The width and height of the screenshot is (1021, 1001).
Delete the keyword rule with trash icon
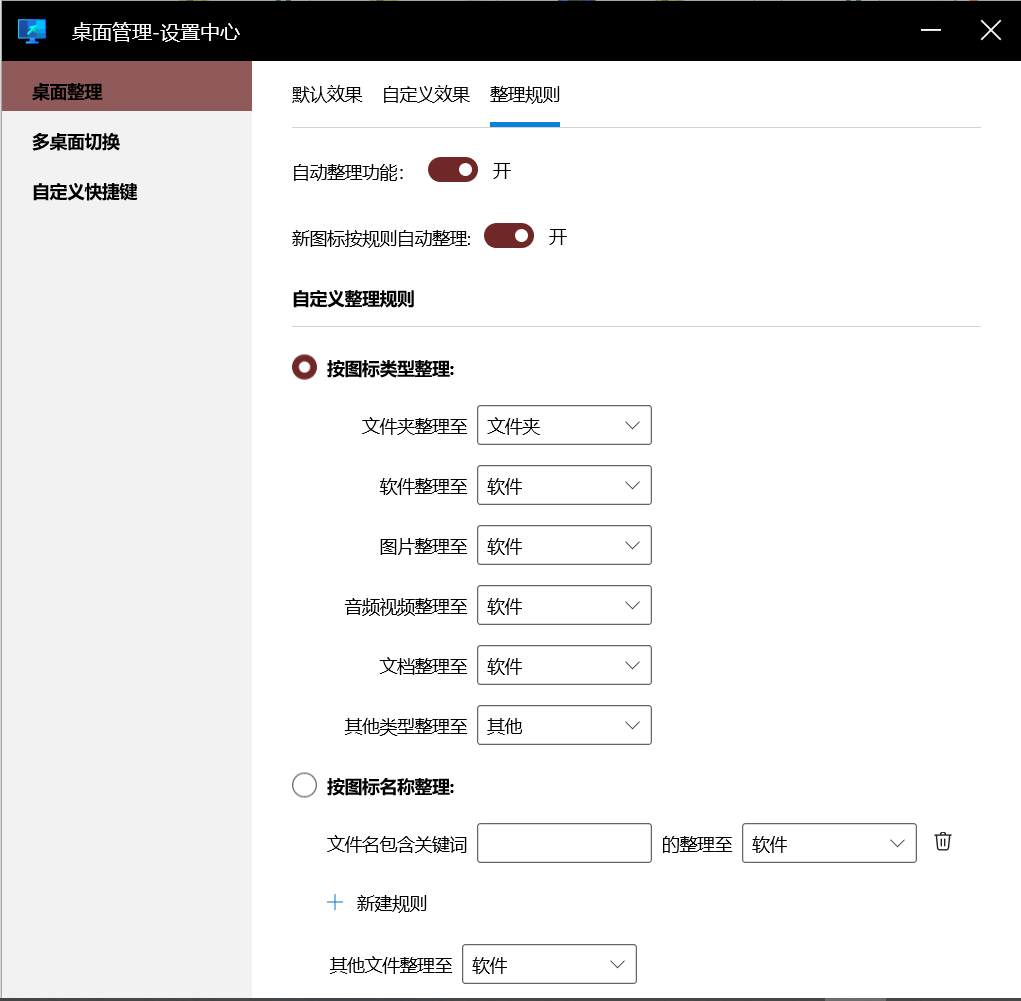(x=942, y=841)
